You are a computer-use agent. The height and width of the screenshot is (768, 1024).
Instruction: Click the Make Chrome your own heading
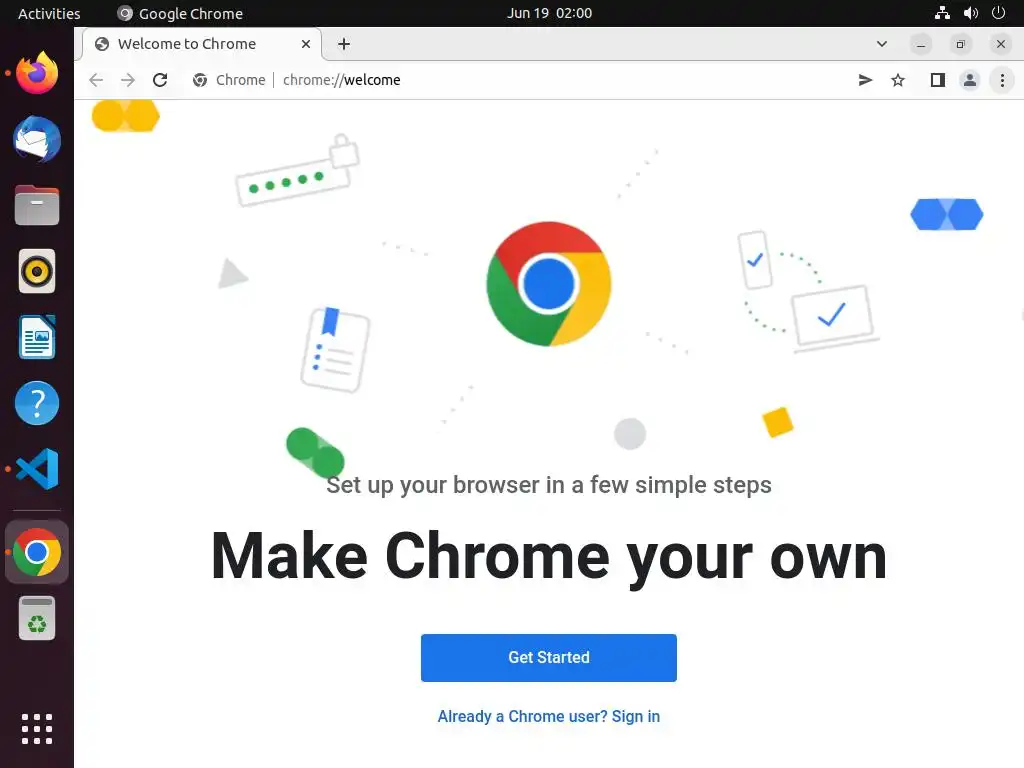(x=549, y=556)
